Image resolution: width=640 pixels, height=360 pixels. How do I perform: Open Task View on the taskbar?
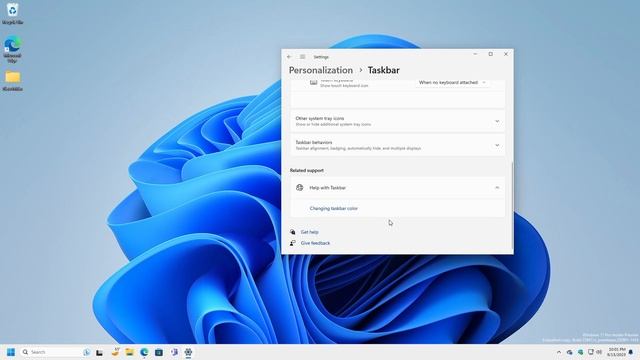tap(99, 352)
